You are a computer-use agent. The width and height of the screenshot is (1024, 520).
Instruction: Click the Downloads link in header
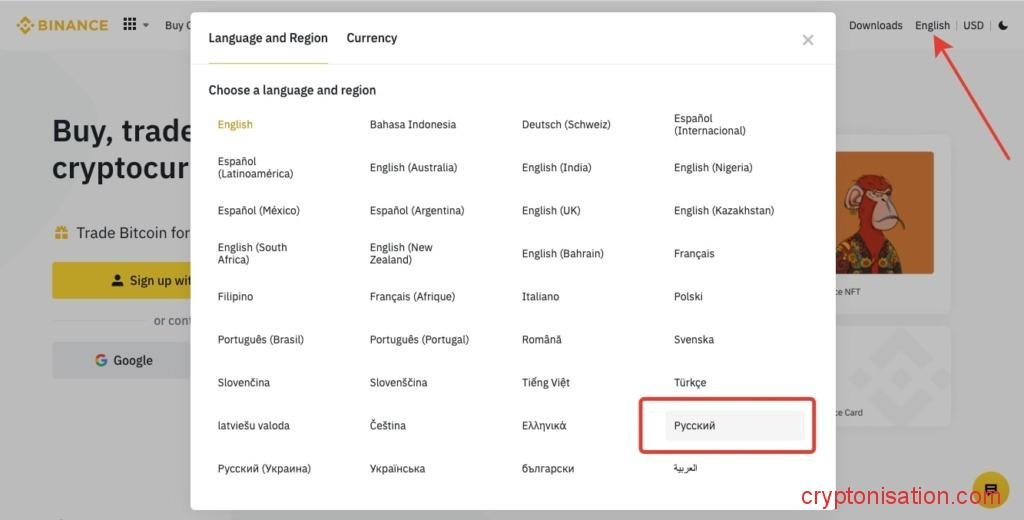click(x=875, y=26)
